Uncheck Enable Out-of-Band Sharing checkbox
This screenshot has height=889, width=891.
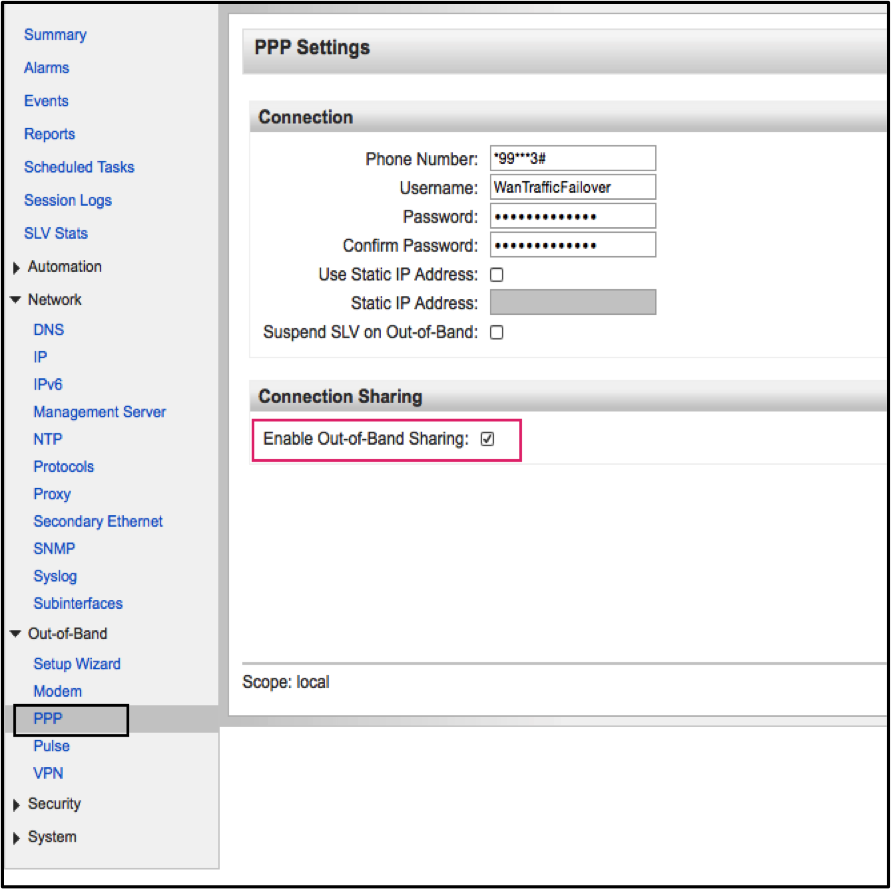click(x=488, y=439)
